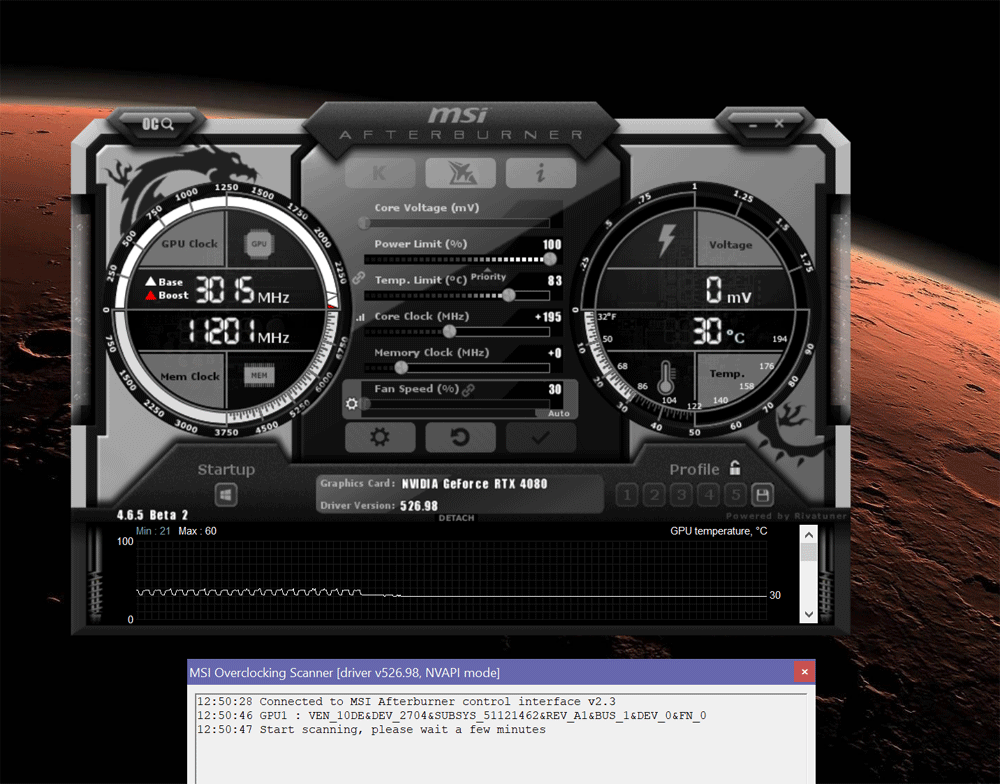1000x784 pixels.
Task: Toggle the profile lock icon
Action: coord(735,468)
